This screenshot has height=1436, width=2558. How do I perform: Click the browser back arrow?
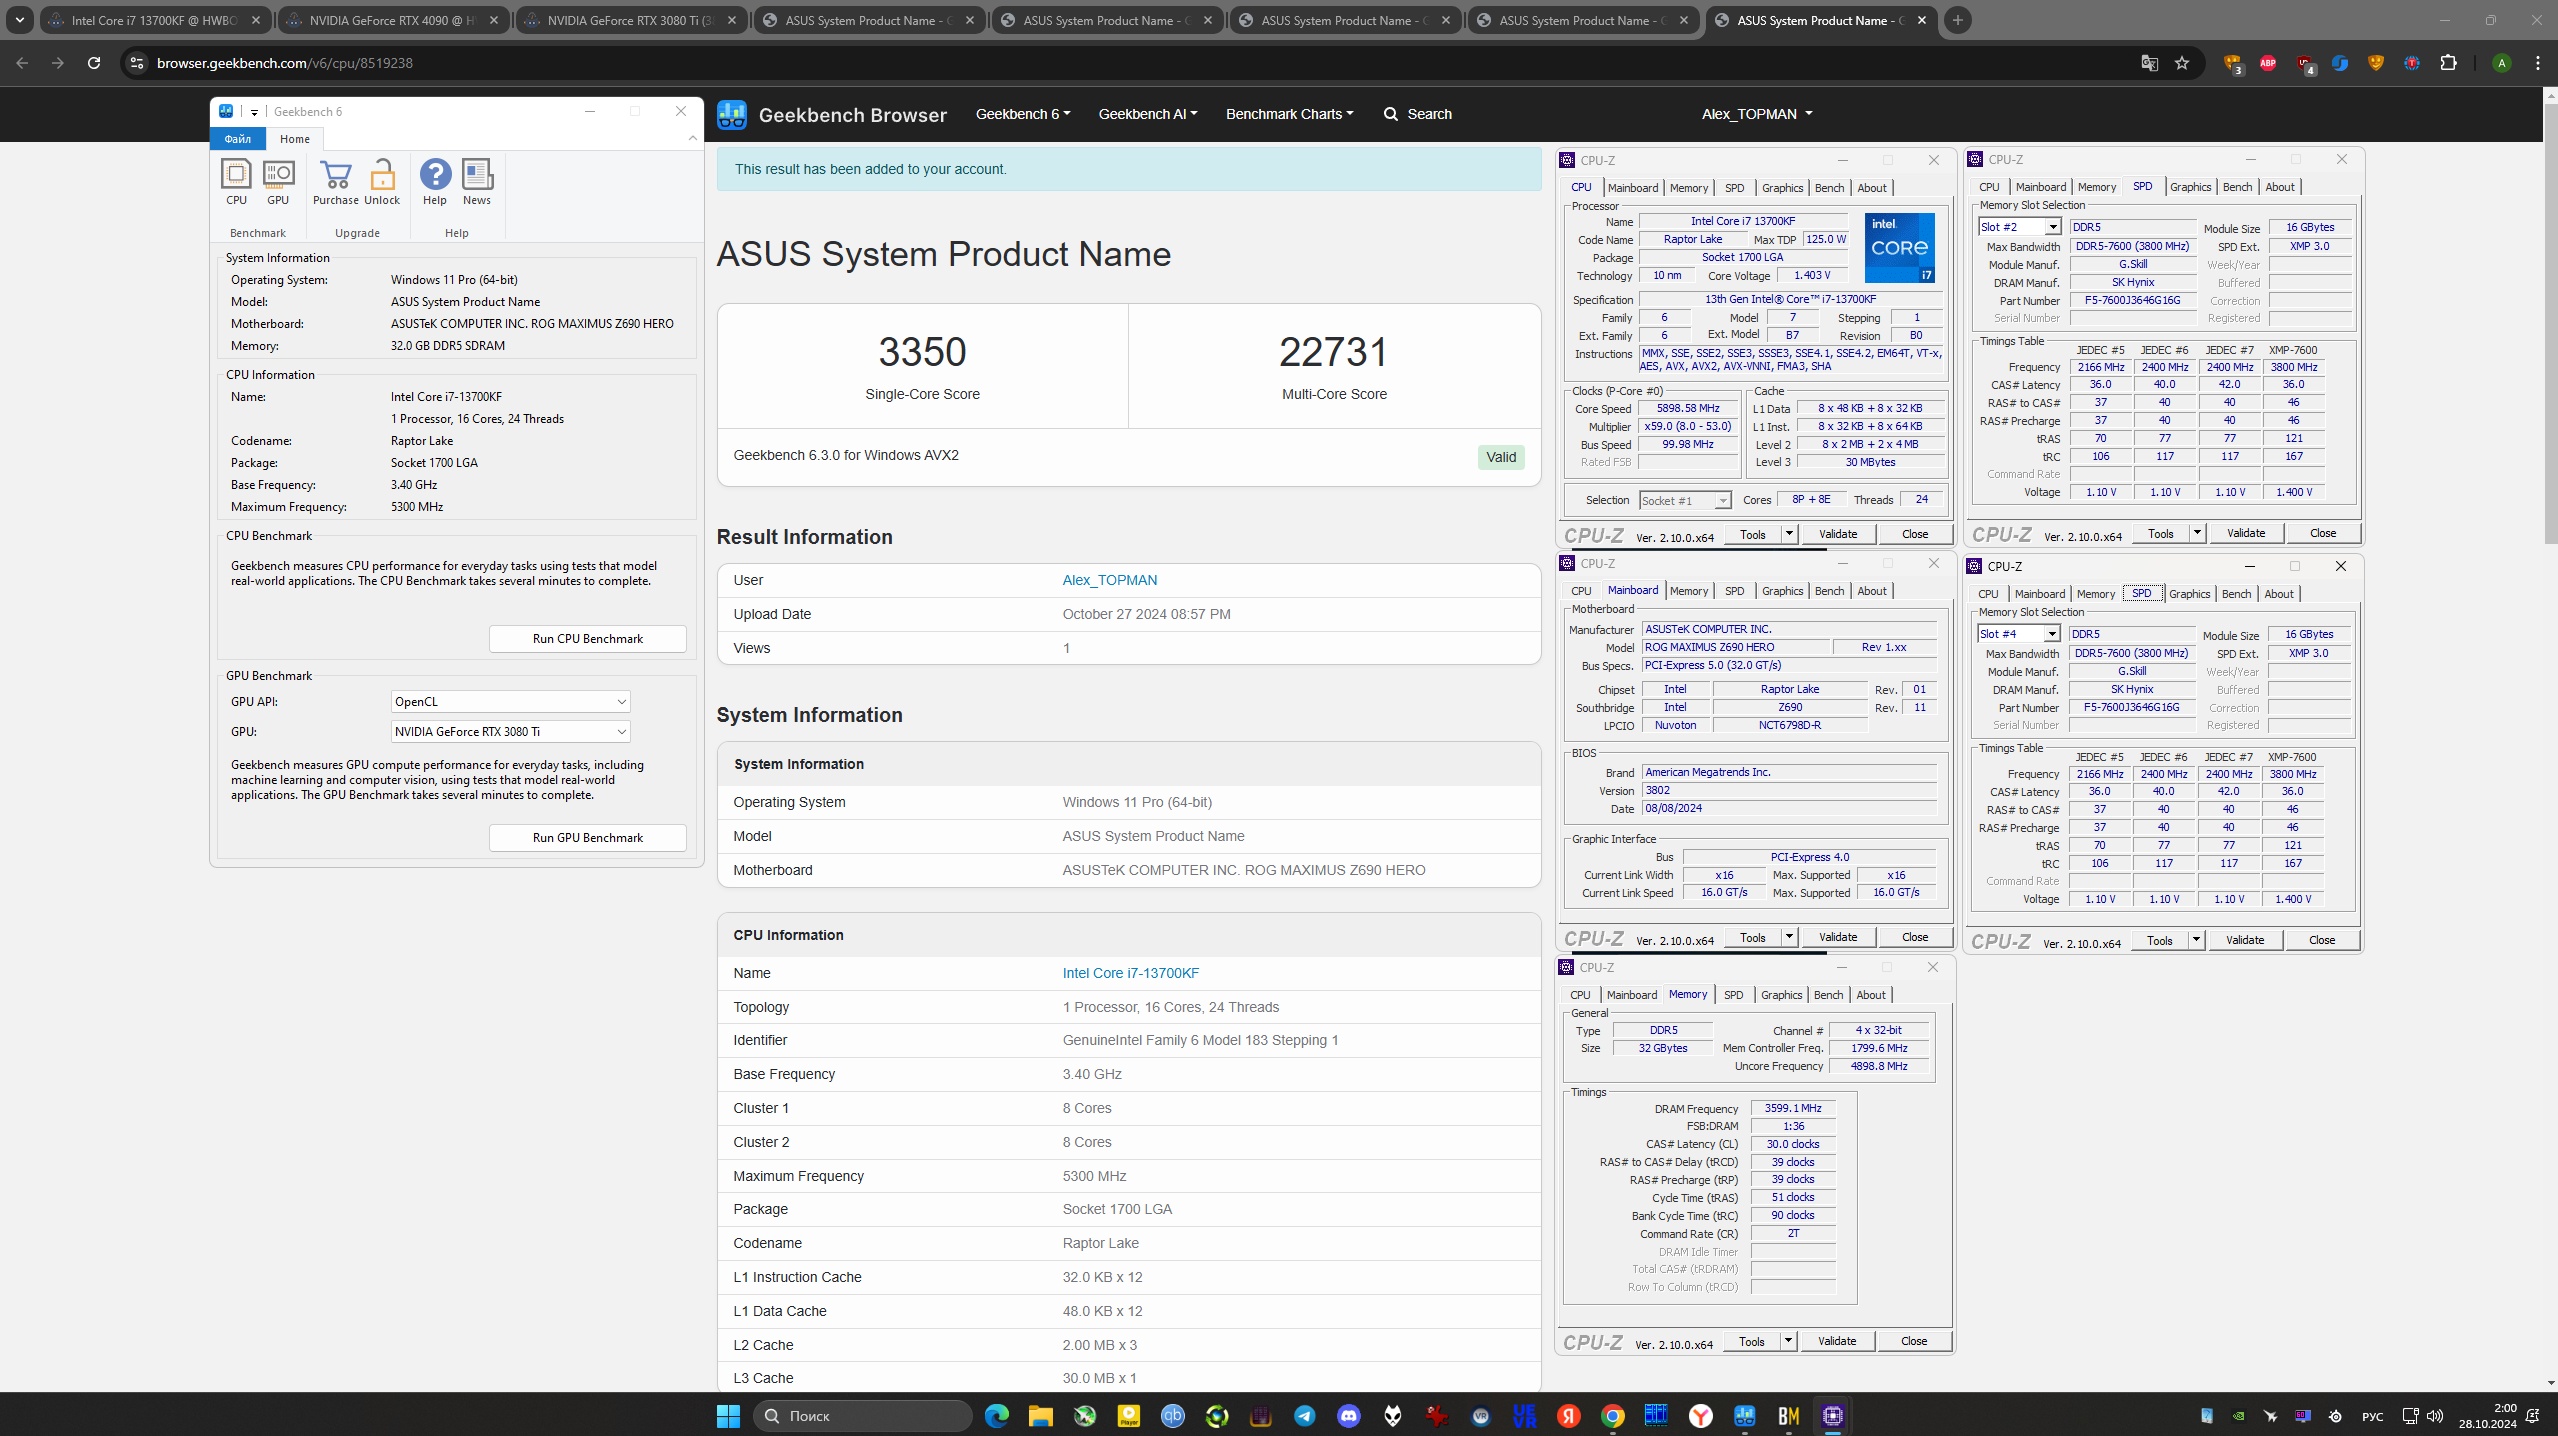tap(22, 63)
